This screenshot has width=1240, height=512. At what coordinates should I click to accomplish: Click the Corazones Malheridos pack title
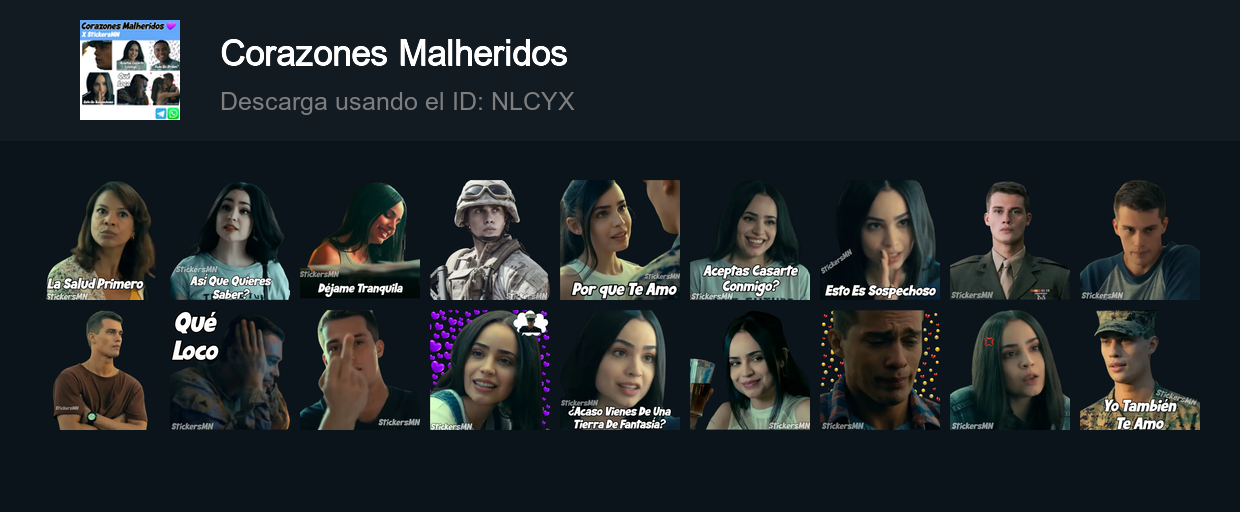(394, 54)
